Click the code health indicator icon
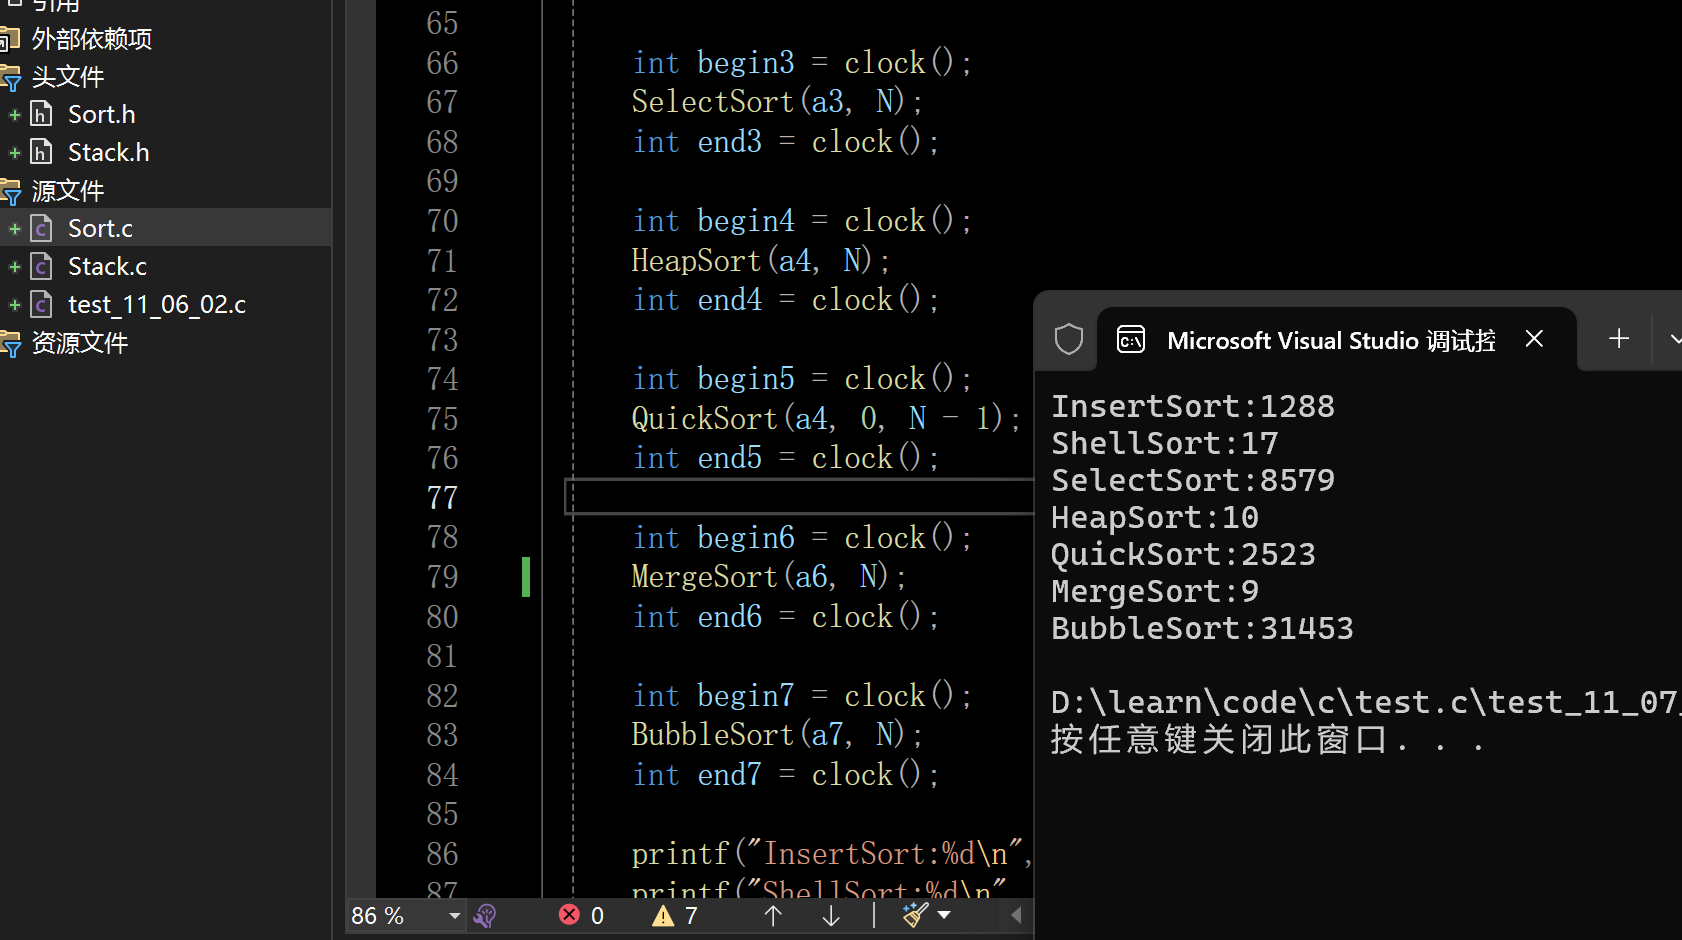Viewport: 1682px width, 940px height. point(485,916)
